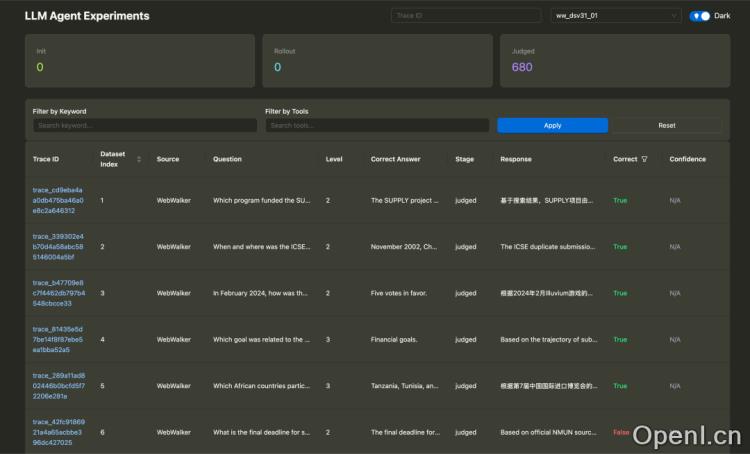Open trace link starting with trace_339302e4
Viewport: 750px width, 454px height.
click(x=58, y=246)
